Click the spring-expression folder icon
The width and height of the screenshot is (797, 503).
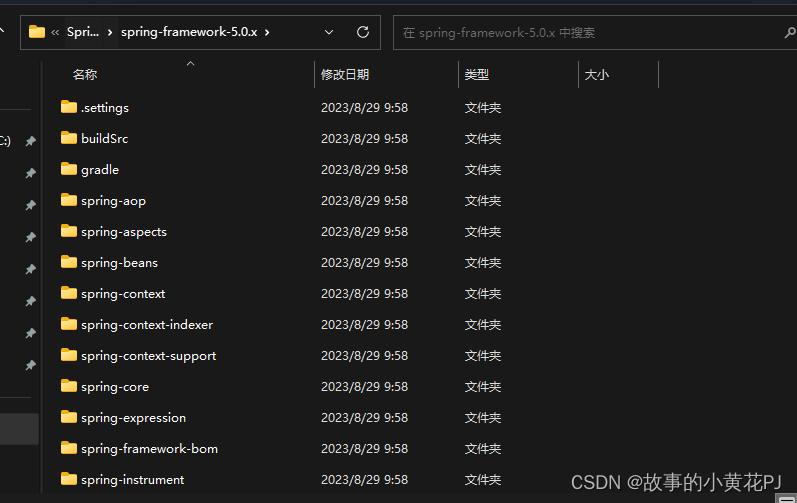pyautogui.click(x=69, y=417)
